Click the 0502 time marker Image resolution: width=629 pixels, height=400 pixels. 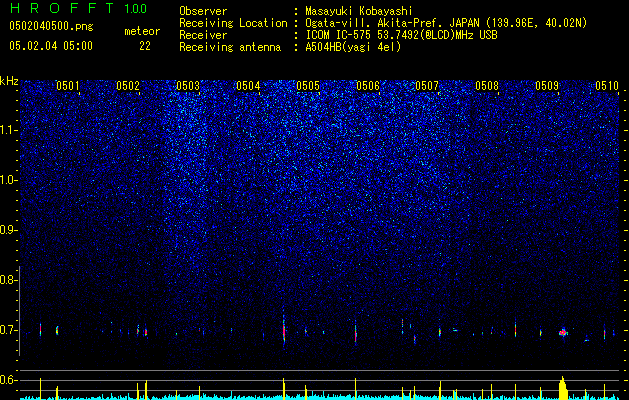pos(128,85)
